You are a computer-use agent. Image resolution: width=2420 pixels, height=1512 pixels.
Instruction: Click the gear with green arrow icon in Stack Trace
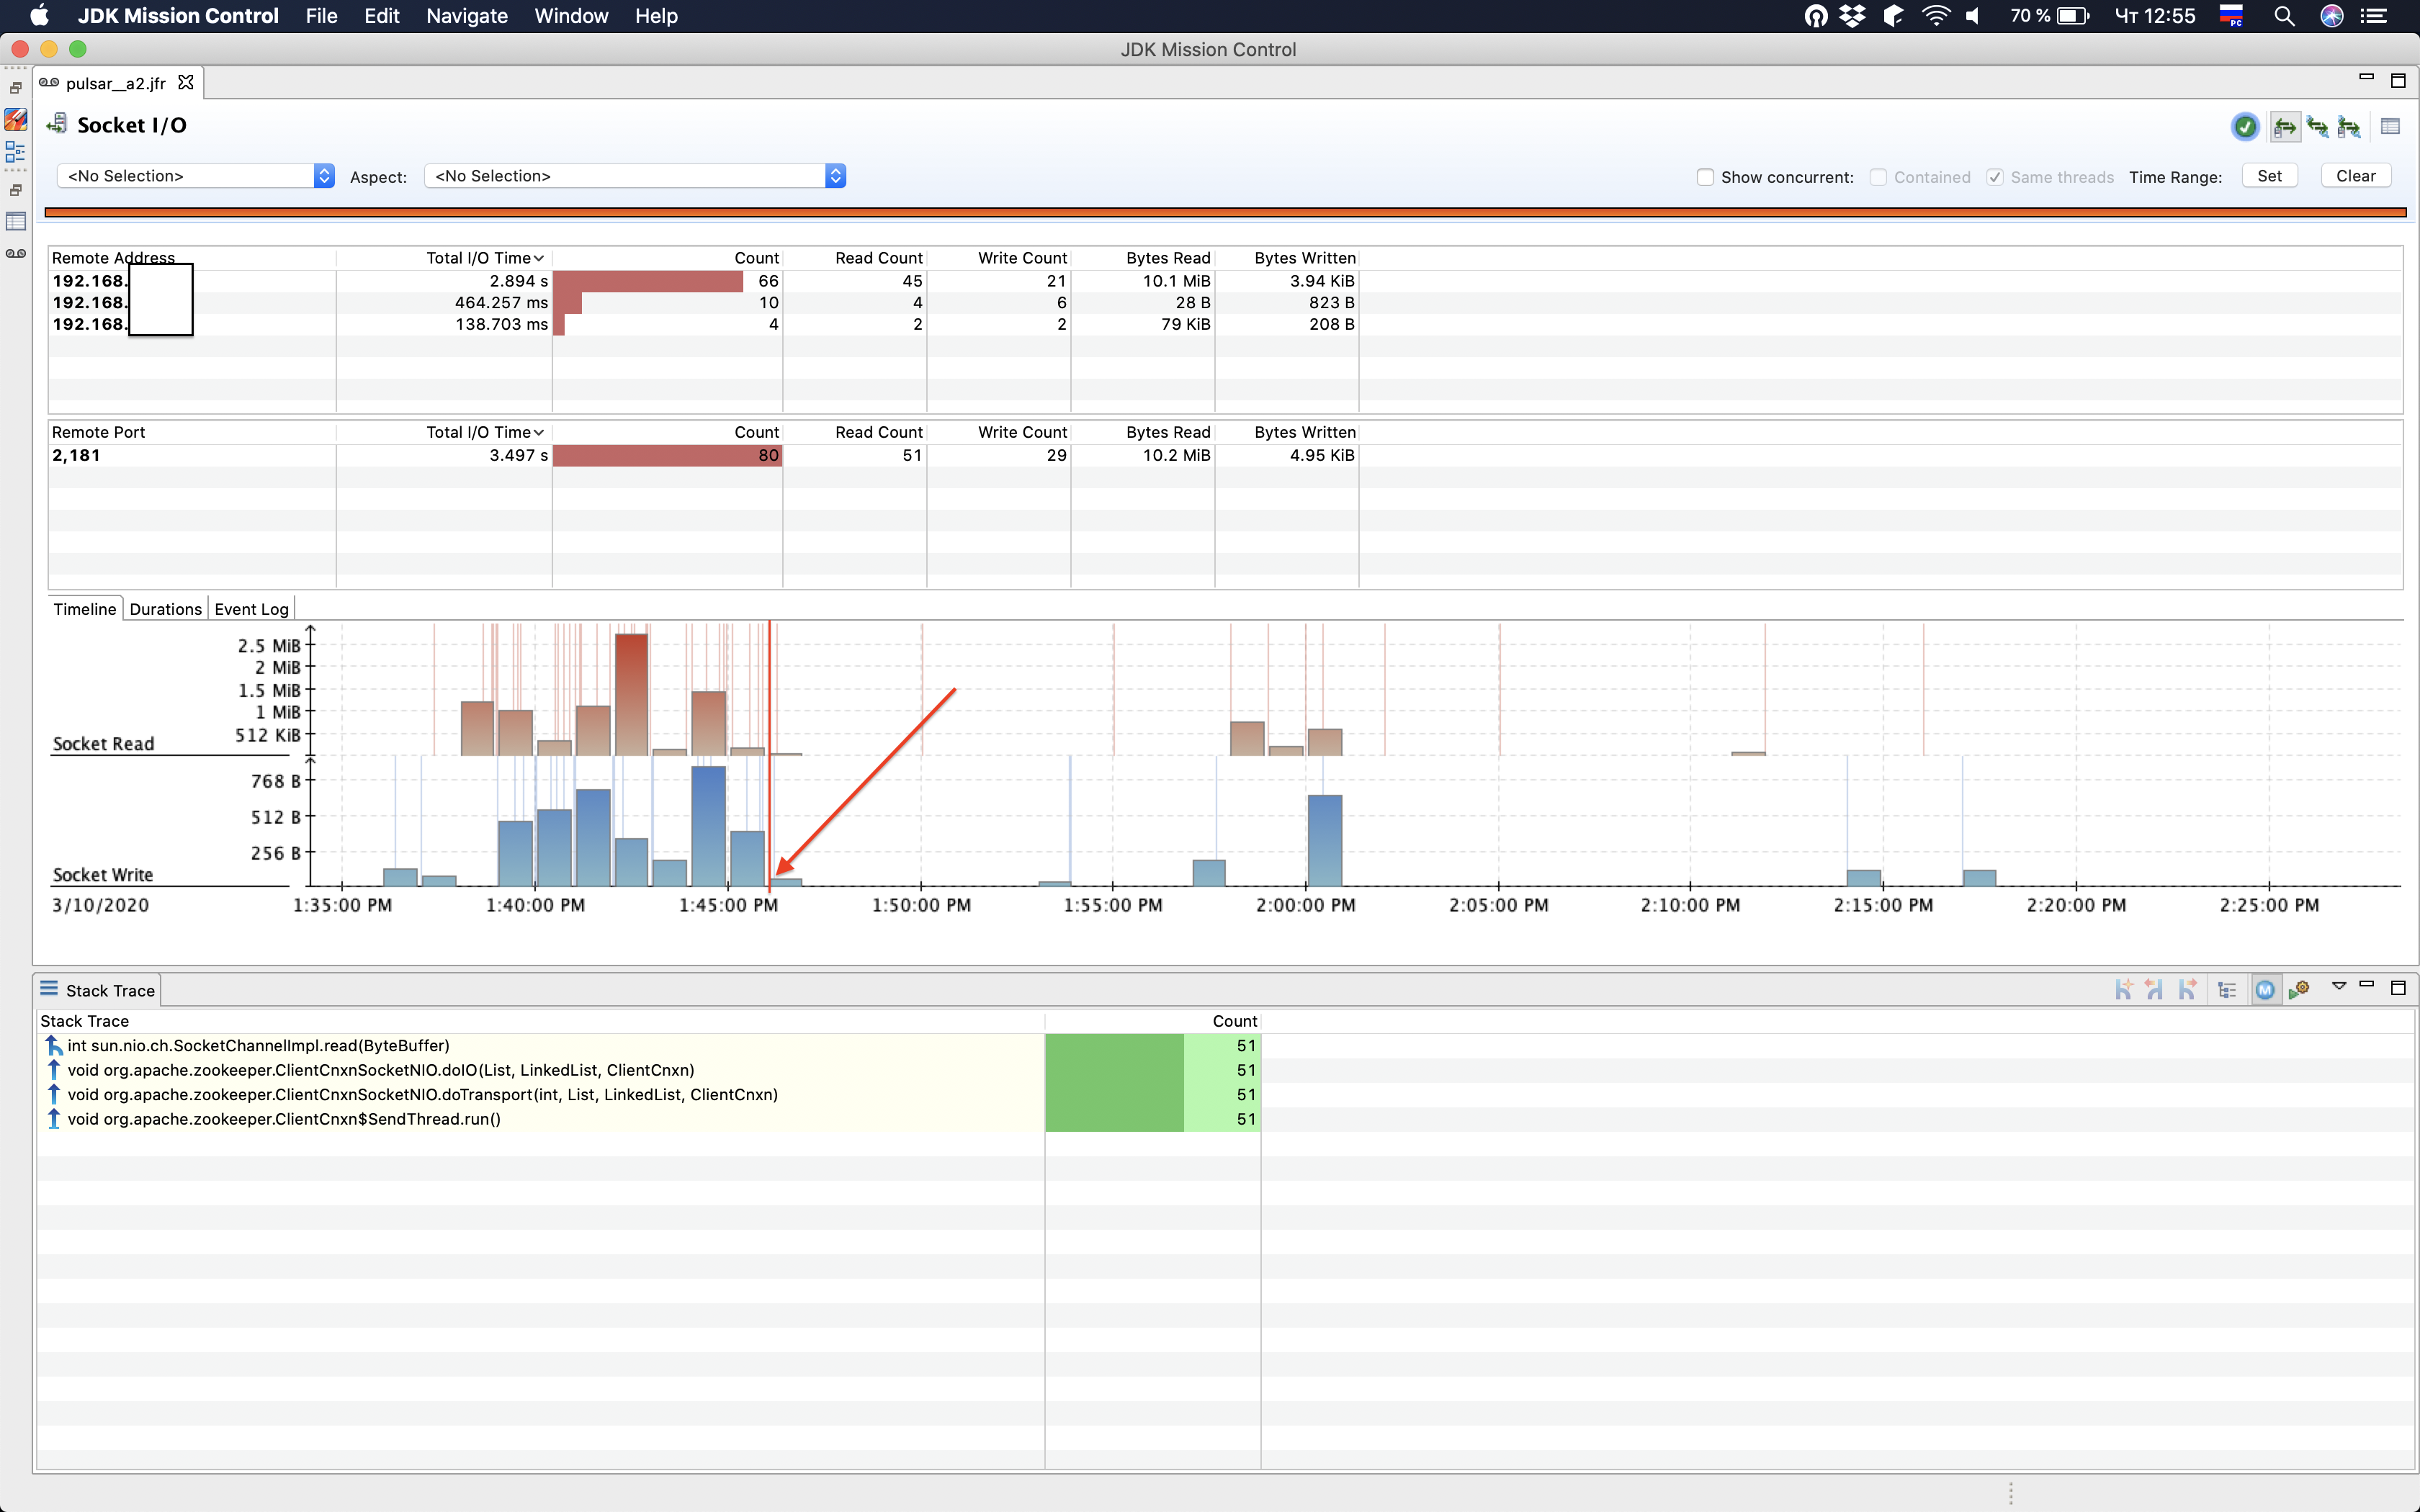[x=2300, y=990]
